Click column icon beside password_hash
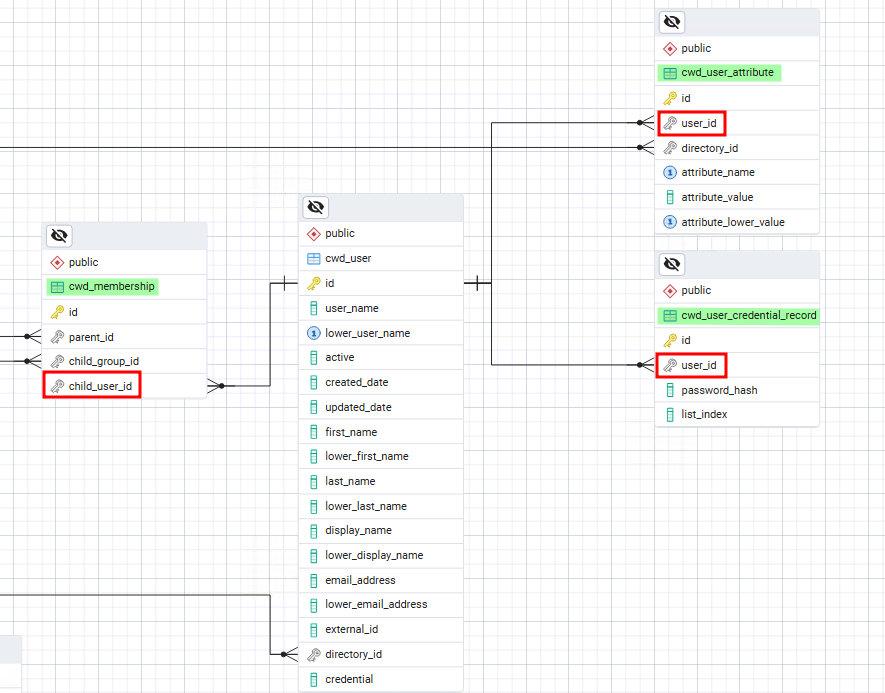Screen dimensions: 885x693 point(669,390)
